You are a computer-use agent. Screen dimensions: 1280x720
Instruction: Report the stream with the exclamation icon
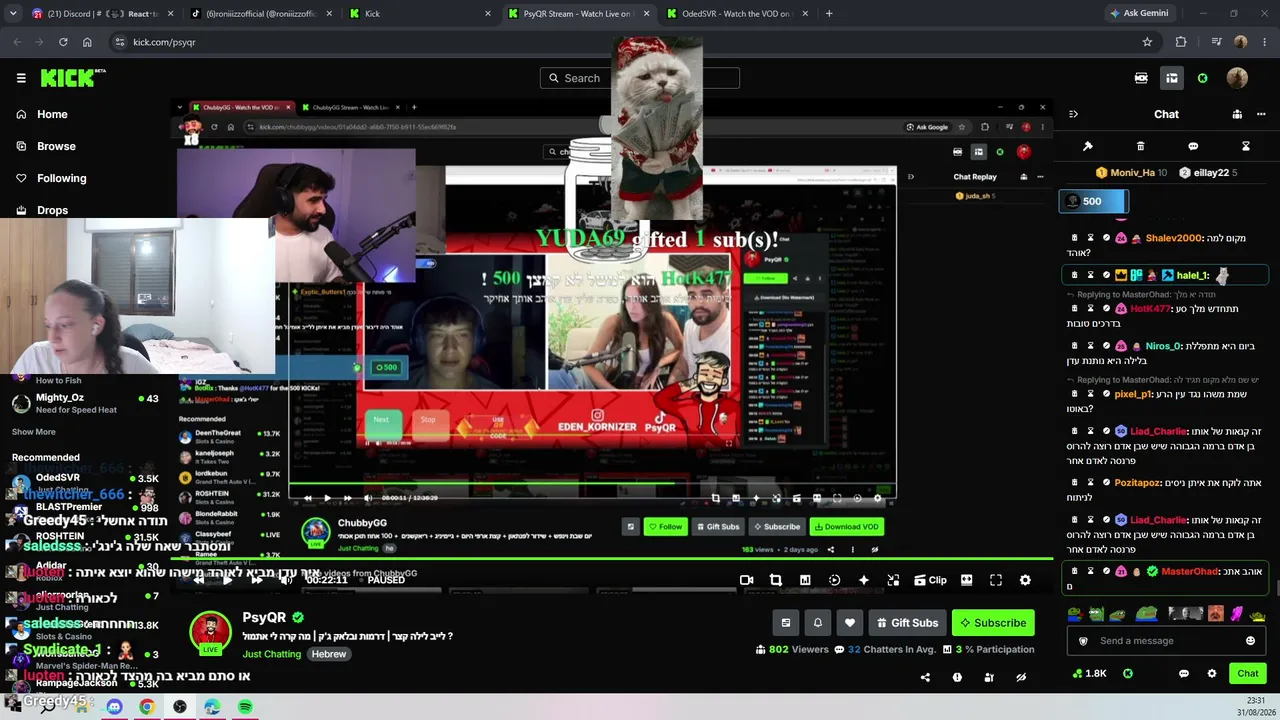click(957, 677)
